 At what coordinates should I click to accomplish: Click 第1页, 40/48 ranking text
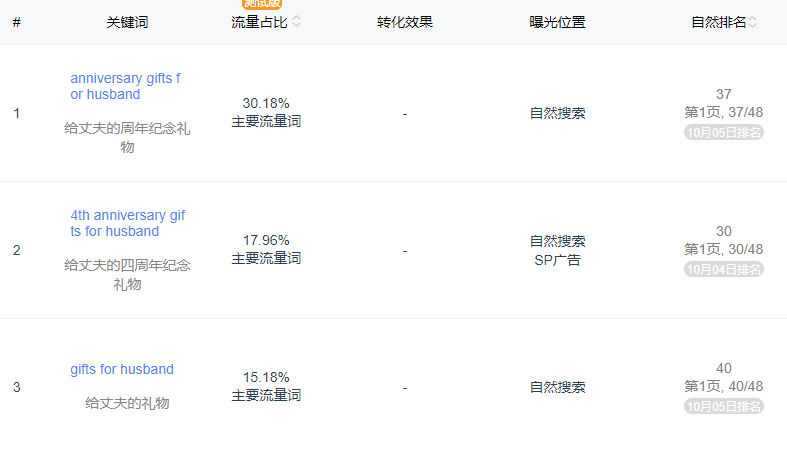tap(724, 386)
